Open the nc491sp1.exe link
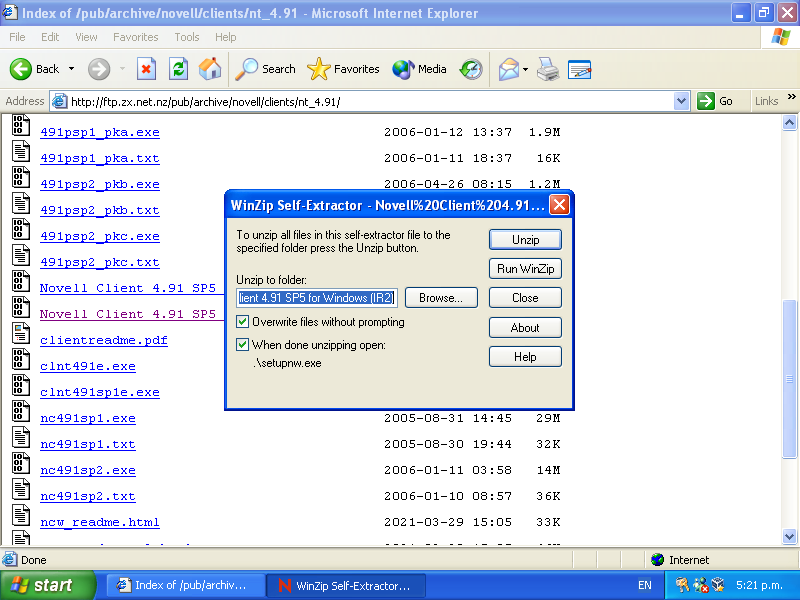 pyautogui.click(x=88, y=418)
